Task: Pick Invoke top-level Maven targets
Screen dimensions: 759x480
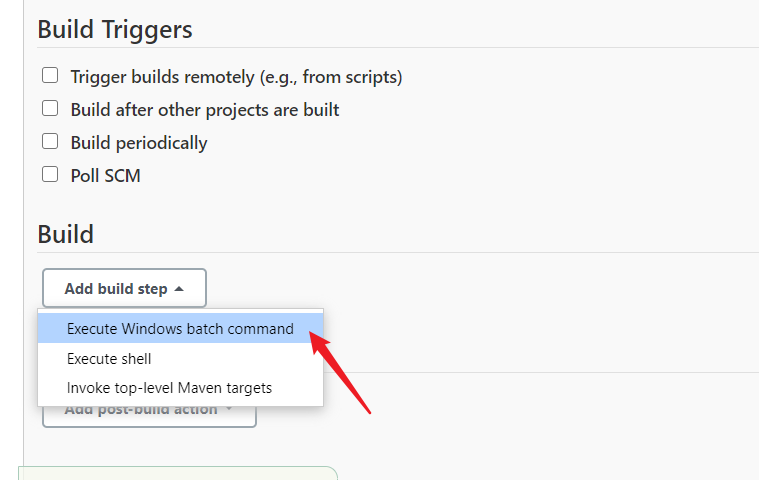Action: tap(181, 388)
